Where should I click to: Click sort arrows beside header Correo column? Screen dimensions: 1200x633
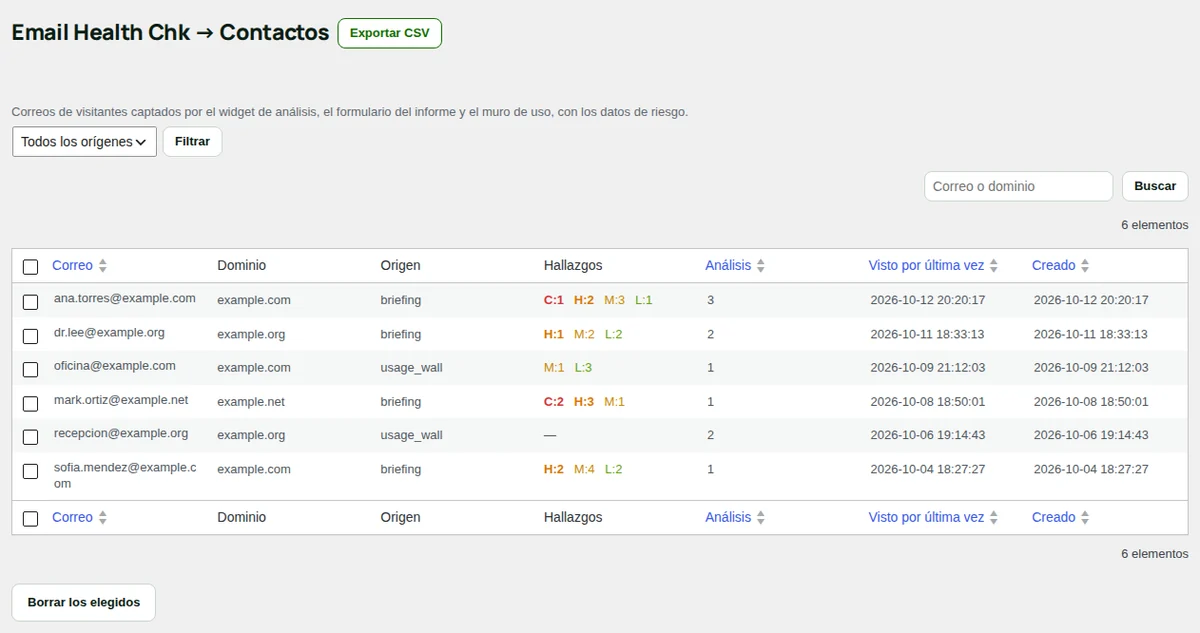(103, 266)
